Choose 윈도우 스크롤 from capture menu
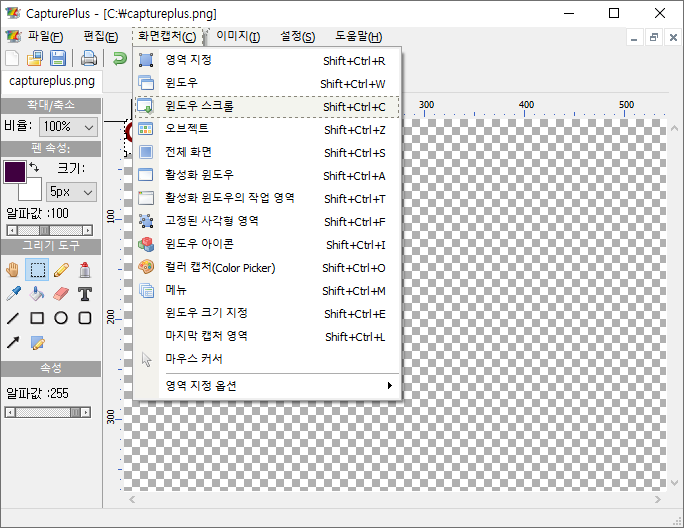 tap(266, 106)
